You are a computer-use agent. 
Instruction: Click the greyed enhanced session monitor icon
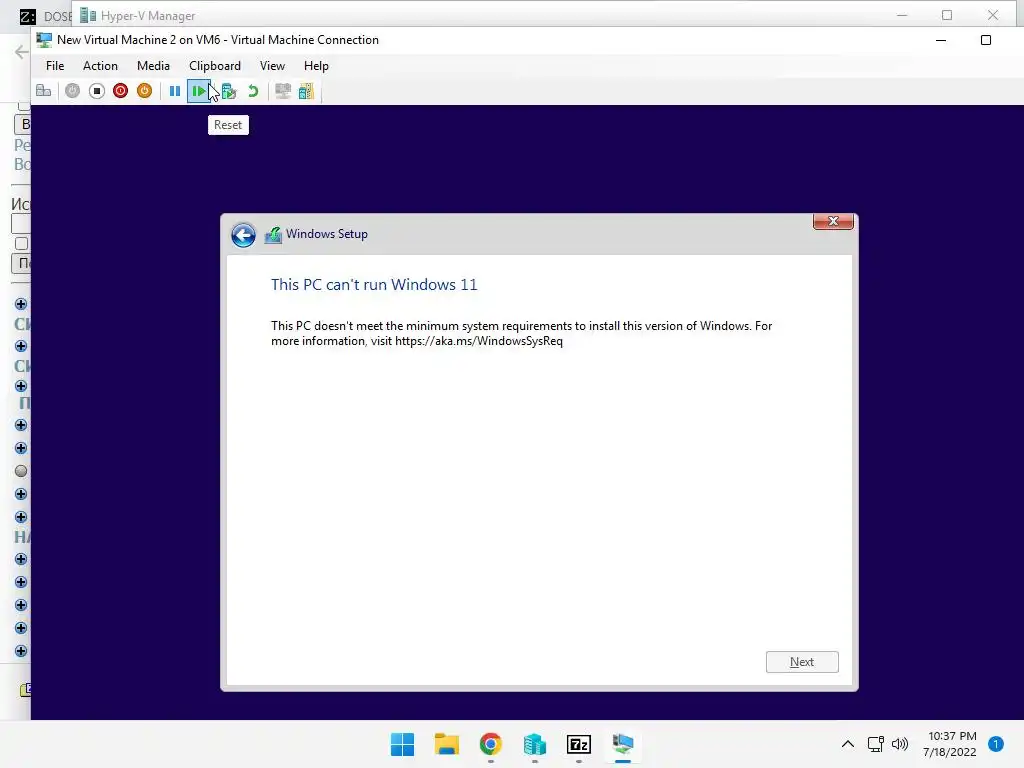point(283,91)
